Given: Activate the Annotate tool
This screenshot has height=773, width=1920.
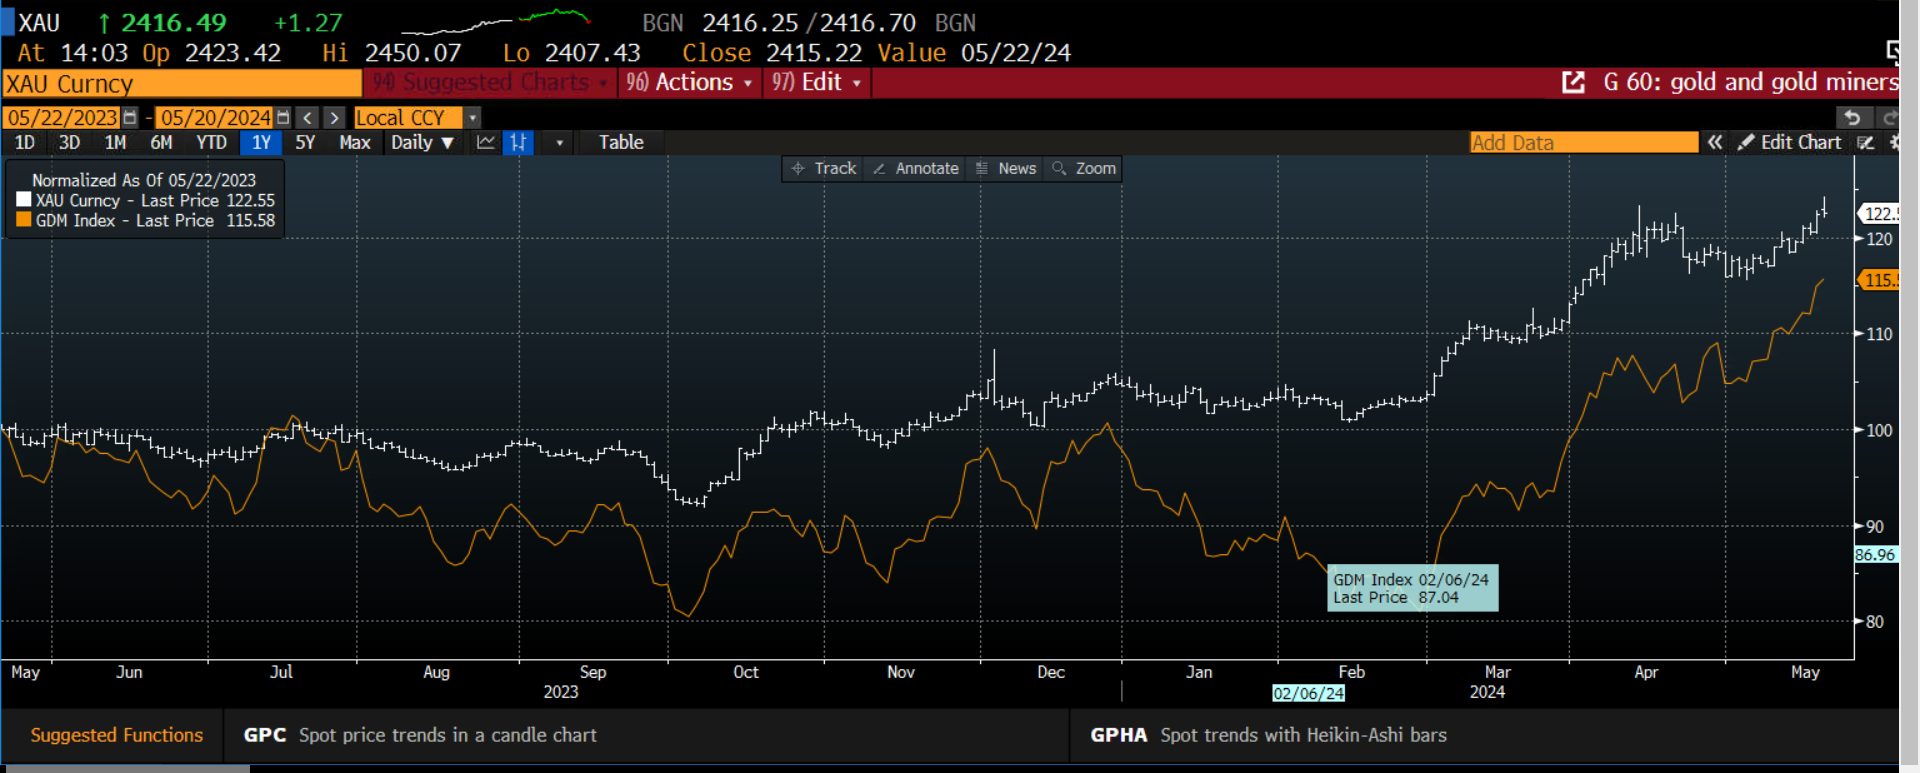Looking at the screenshot, I should [x=916, y=169].
